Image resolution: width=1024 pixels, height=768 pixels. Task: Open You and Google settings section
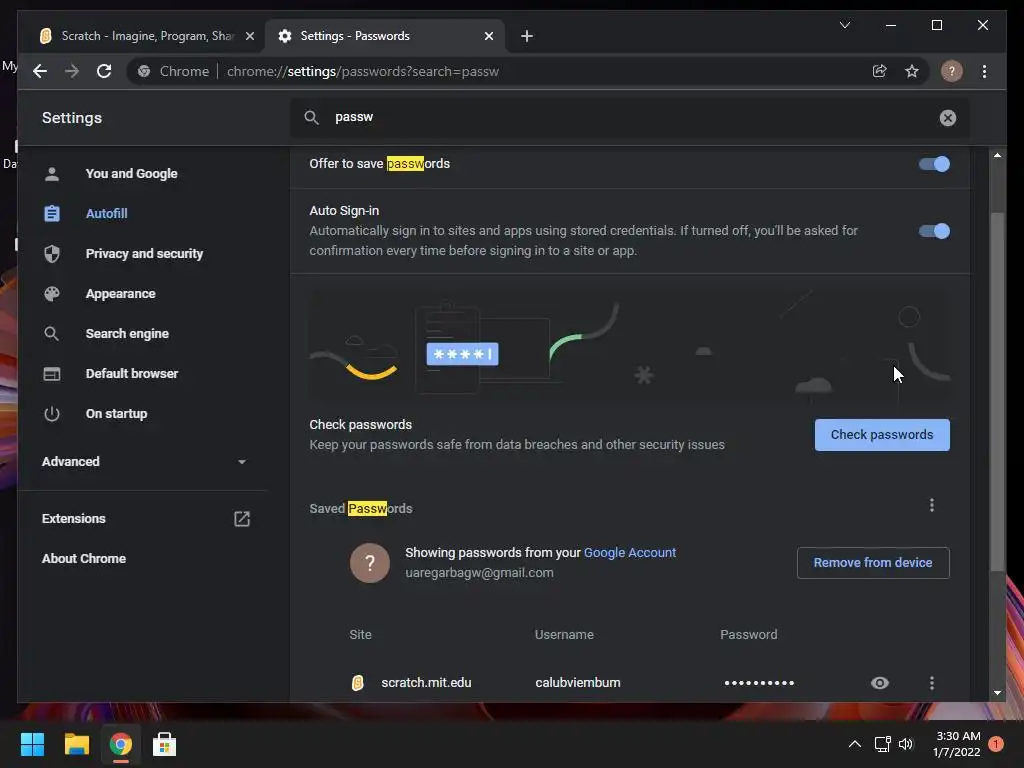[131, 173]
